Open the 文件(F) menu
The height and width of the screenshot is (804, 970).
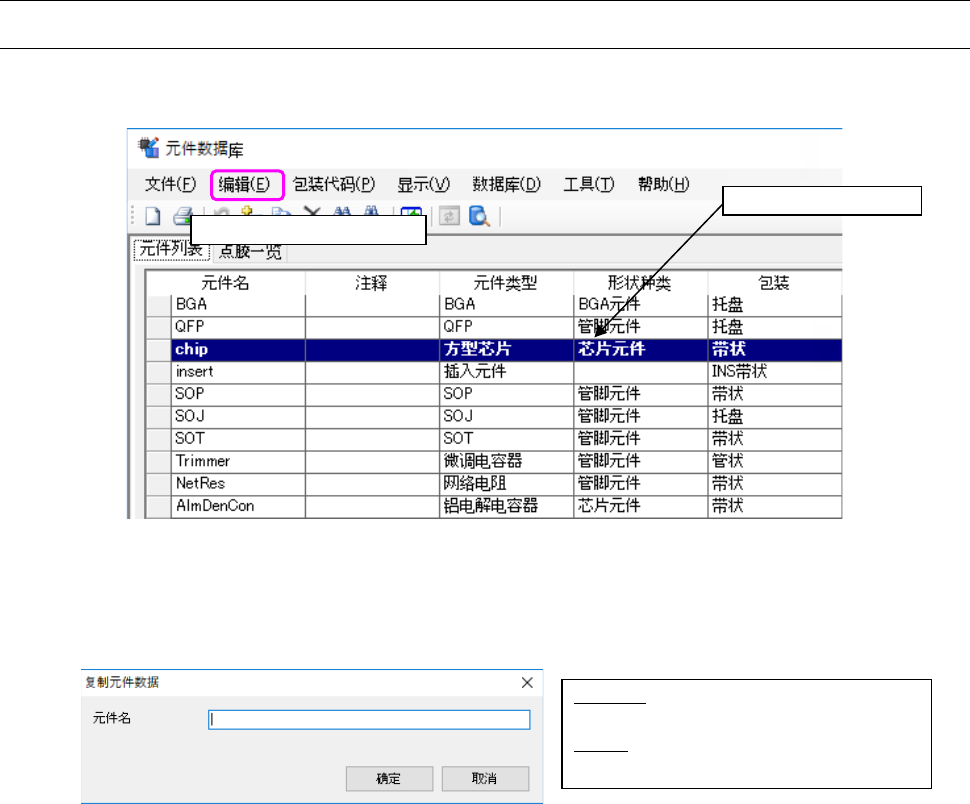[x=170, y=184]
